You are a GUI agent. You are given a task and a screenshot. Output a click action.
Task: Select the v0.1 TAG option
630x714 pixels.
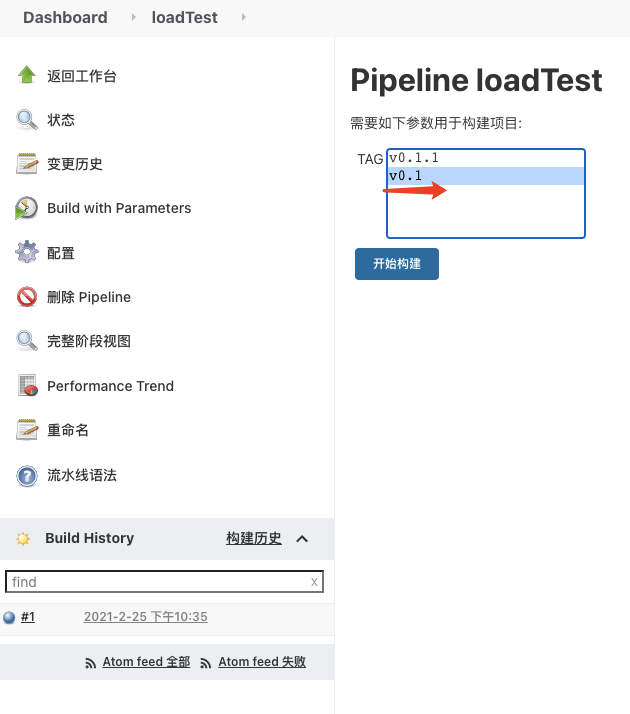[406, 176]
